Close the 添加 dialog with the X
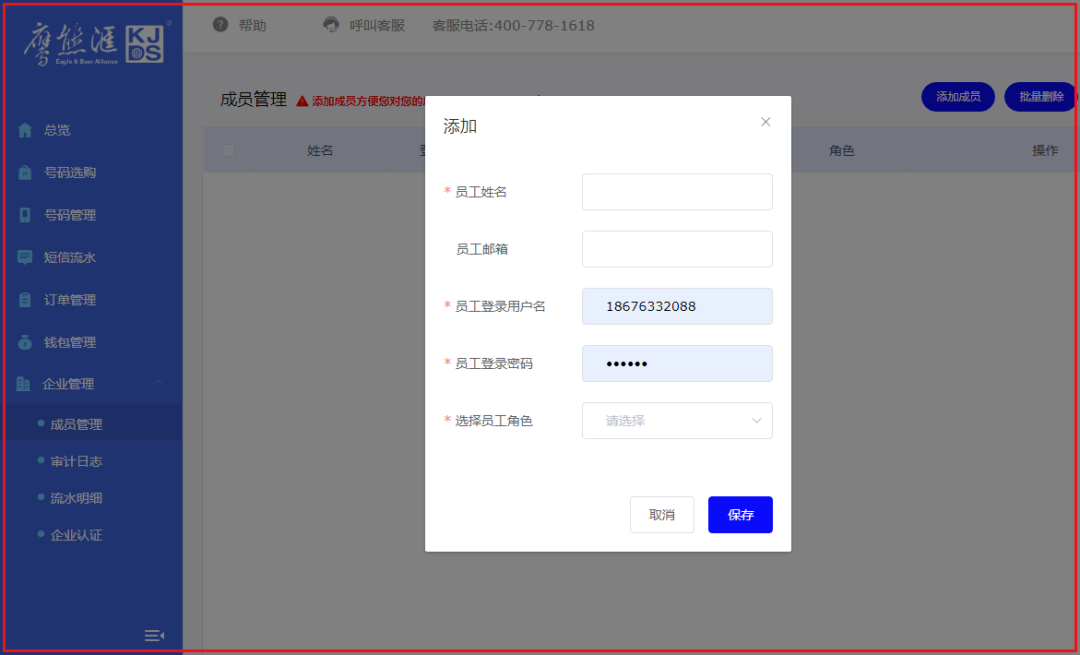 765,122
